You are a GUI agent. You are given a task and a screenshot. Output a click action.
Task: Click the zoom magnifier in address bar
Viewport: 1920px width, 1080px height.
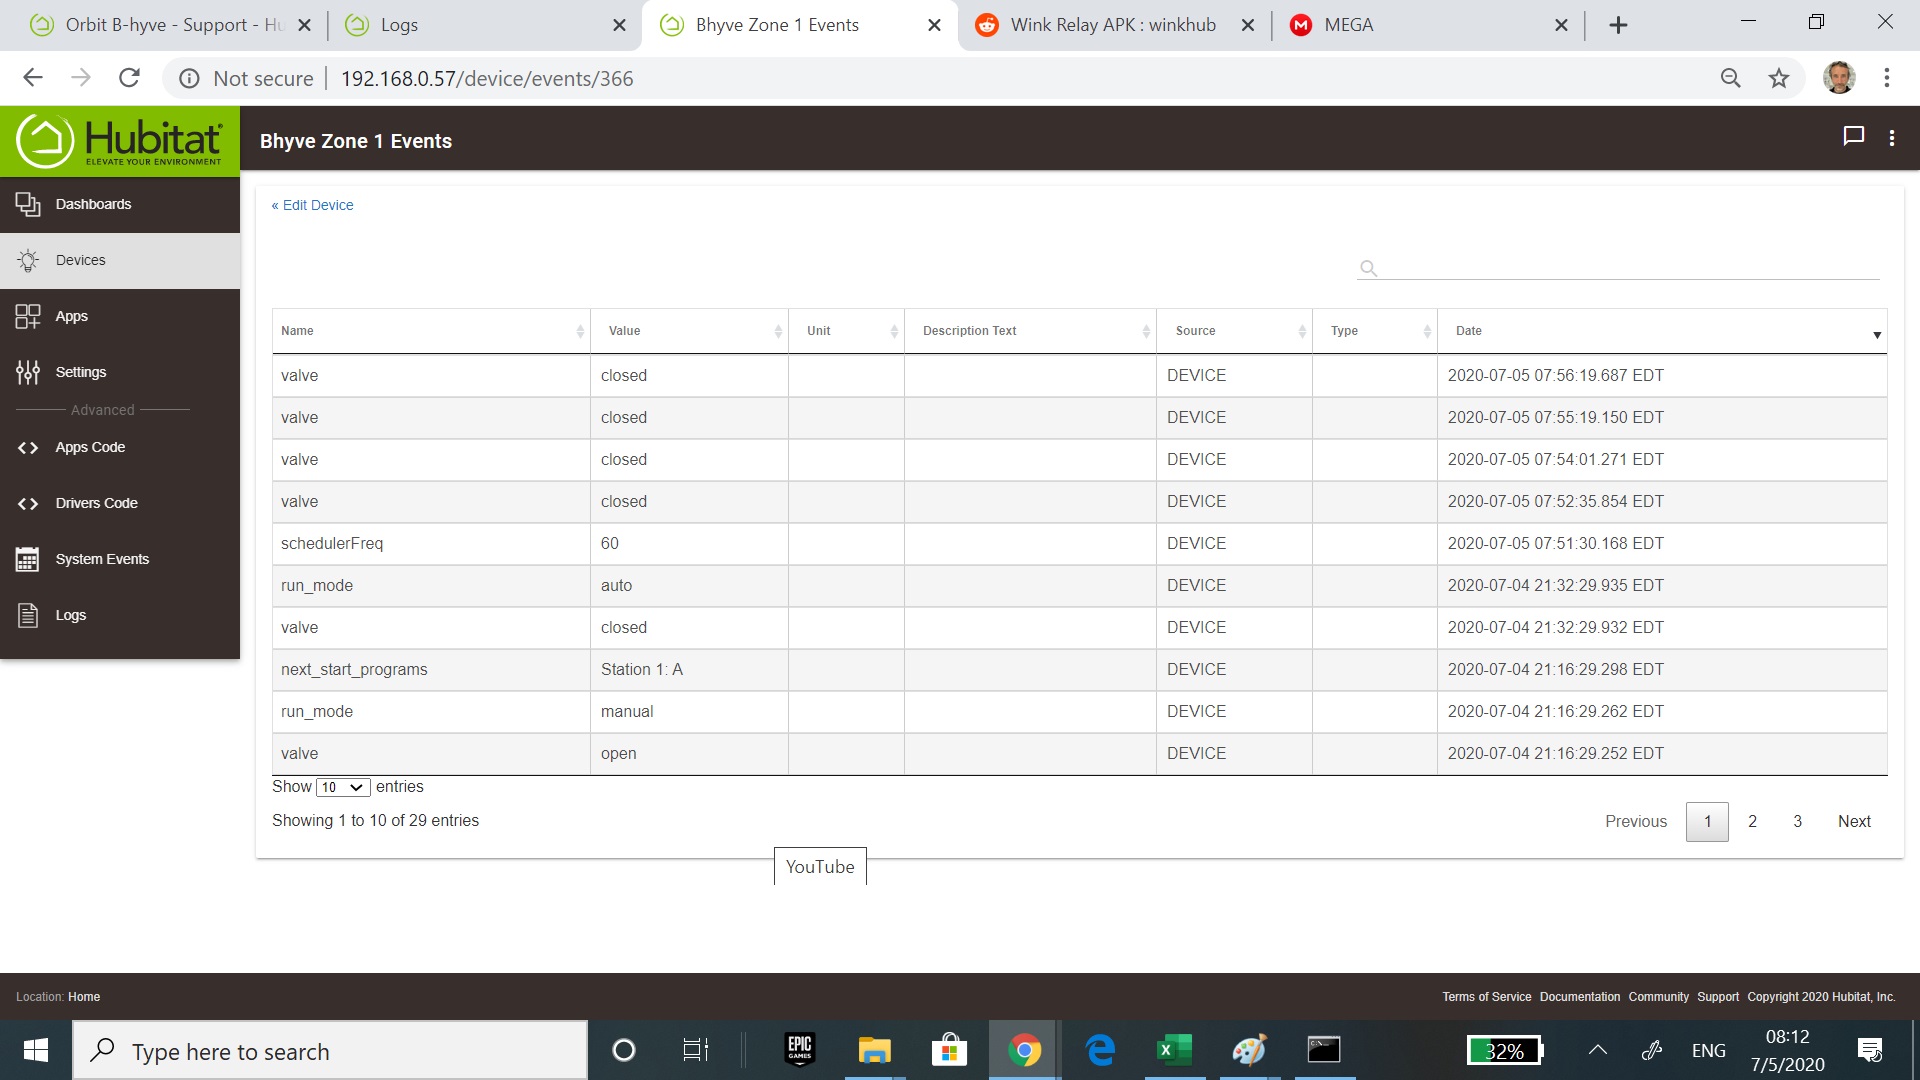pyautogui.click(x=1730, y=78)
